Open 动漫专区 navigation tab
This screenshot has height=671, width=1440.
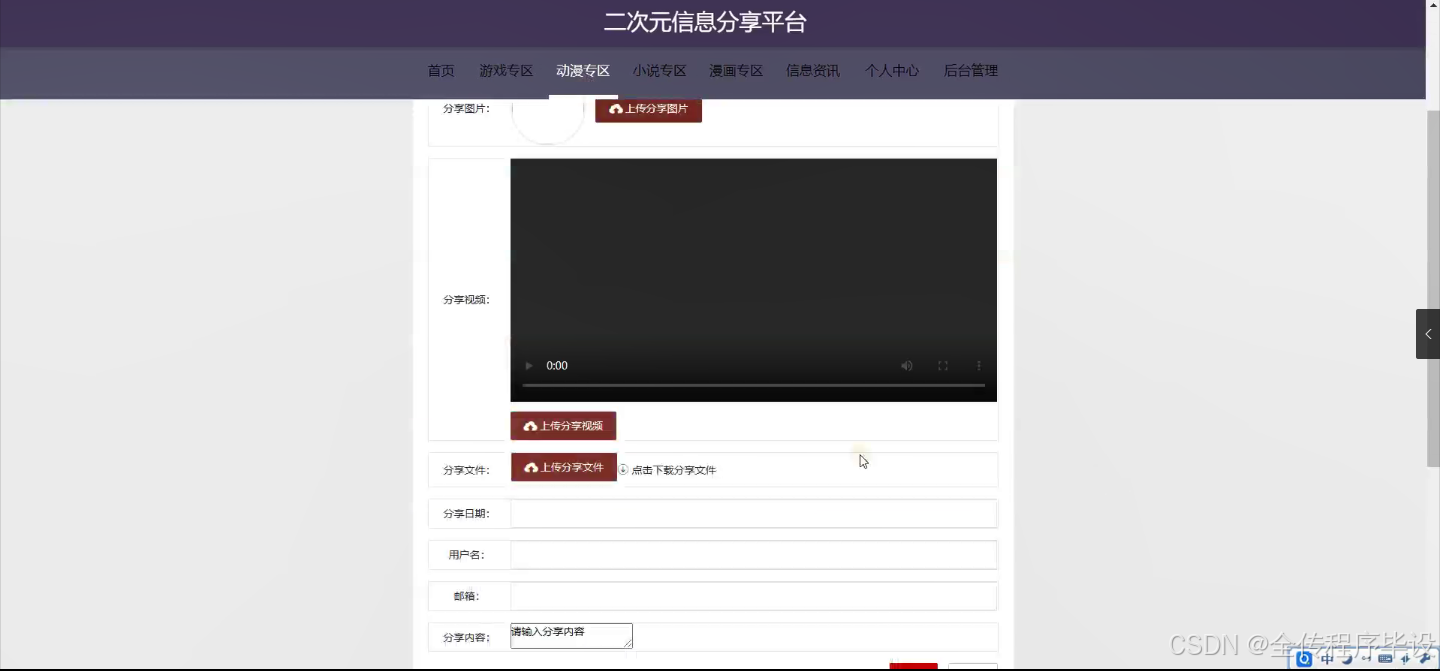583,71
